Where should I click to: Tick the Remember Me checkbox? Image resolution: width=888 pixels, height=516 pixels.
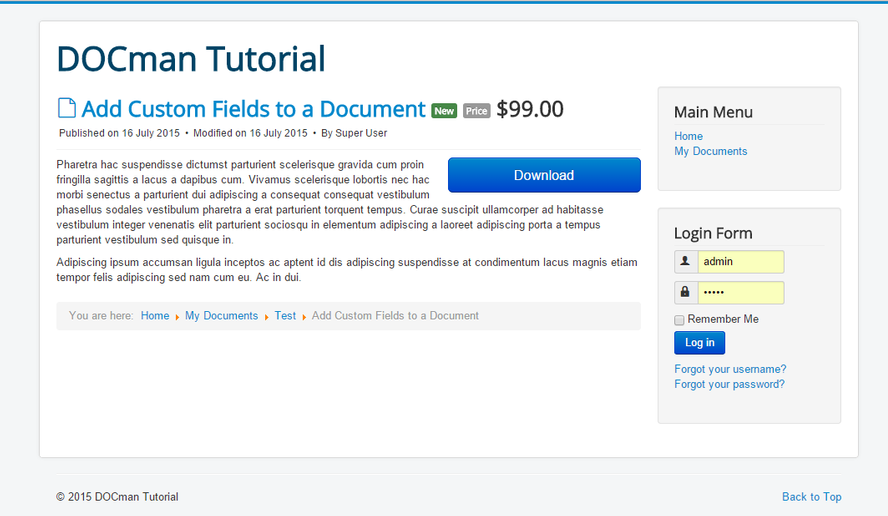click(x=679, y=320)
